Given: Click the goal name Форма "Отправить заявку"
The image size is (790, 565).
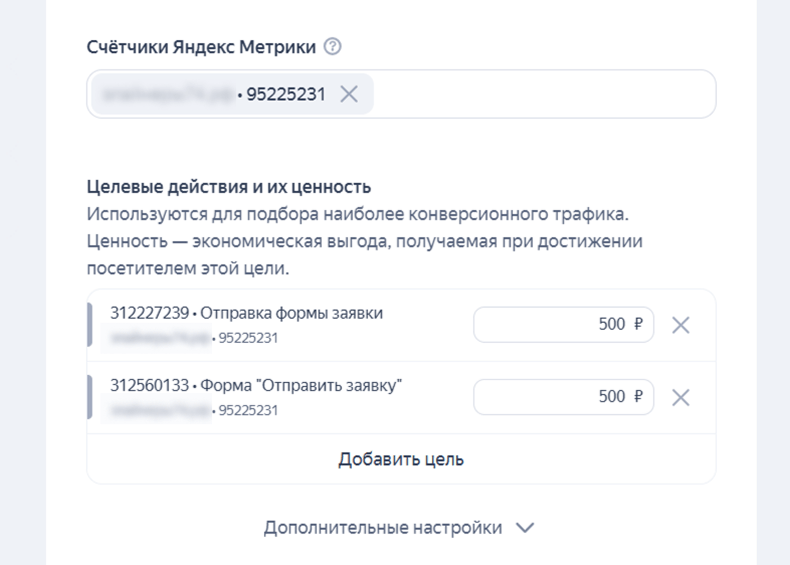Looking at the screenshot, I should [301, 385].
